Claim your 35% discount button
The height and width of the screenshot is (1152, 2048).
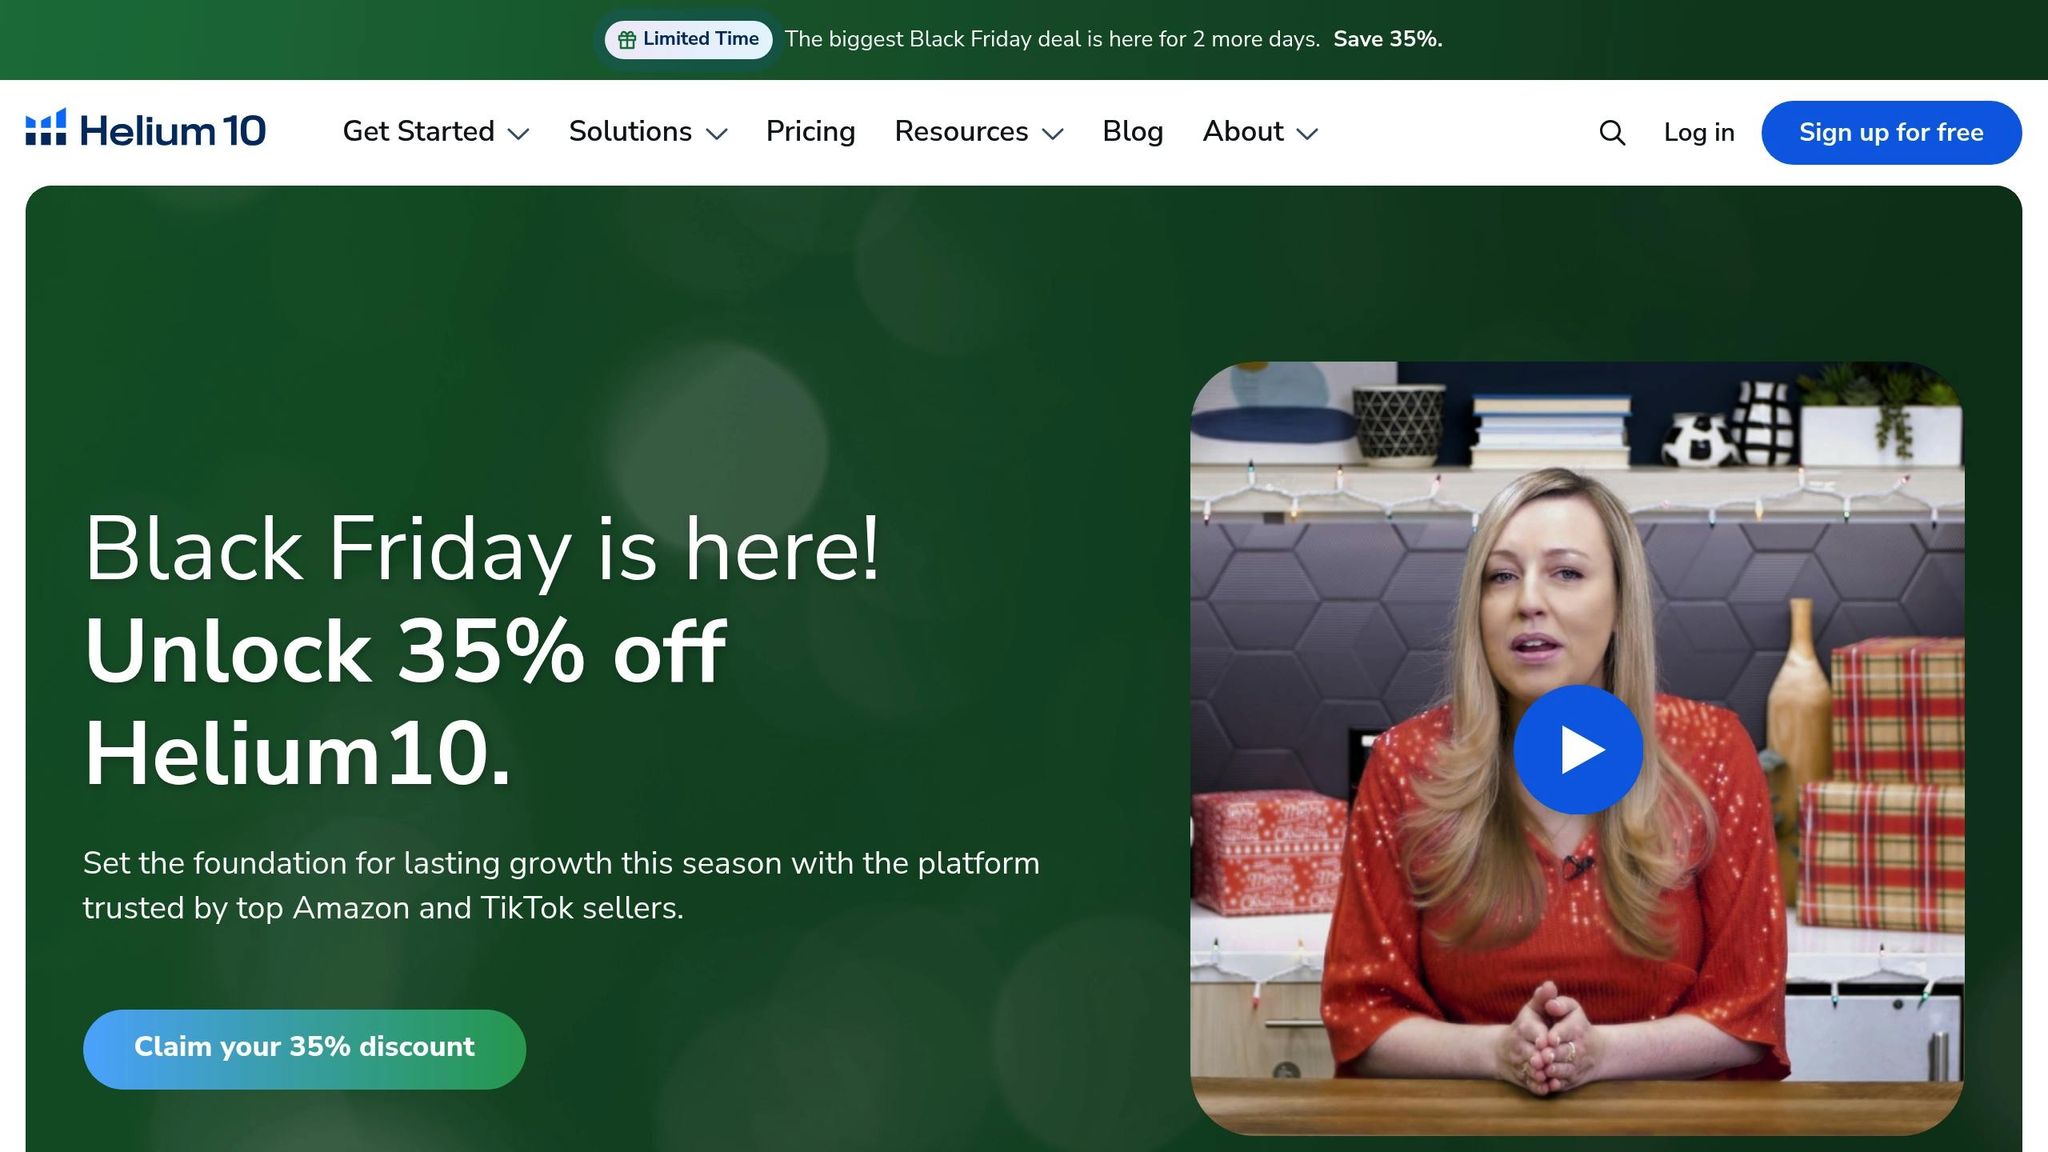coord(304,1049)
